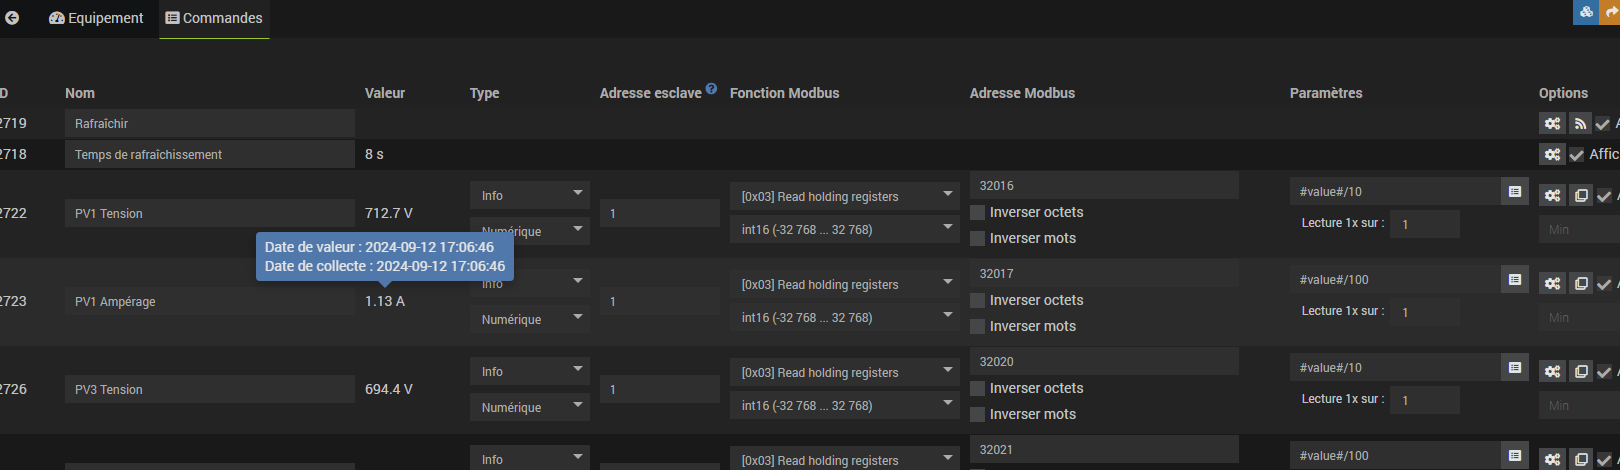The image size is (1620, 470).
Task: Open gears configuration for PV3 Tension
Action: click(x=1552, y=372)
